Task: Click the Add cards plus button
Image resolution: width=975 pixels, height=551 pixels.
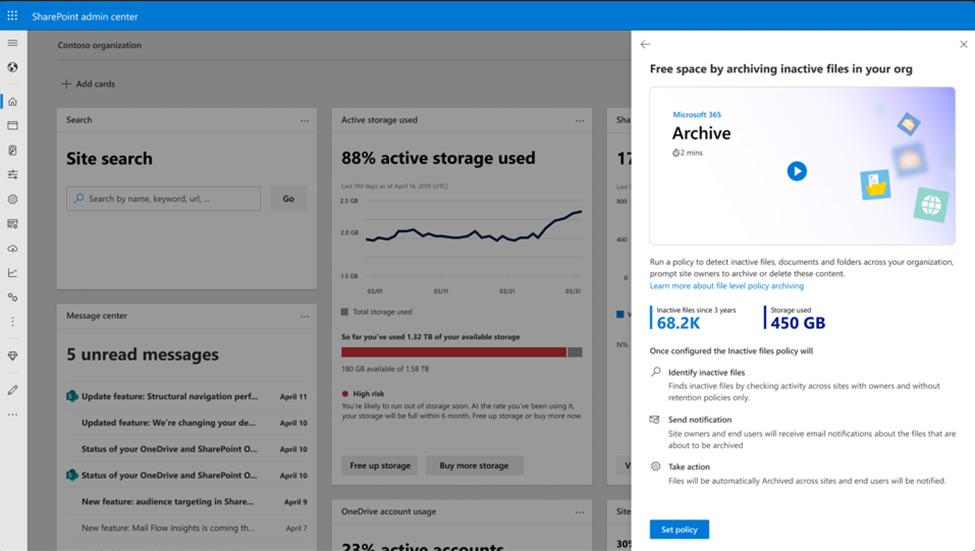Action: click(88, 84)
